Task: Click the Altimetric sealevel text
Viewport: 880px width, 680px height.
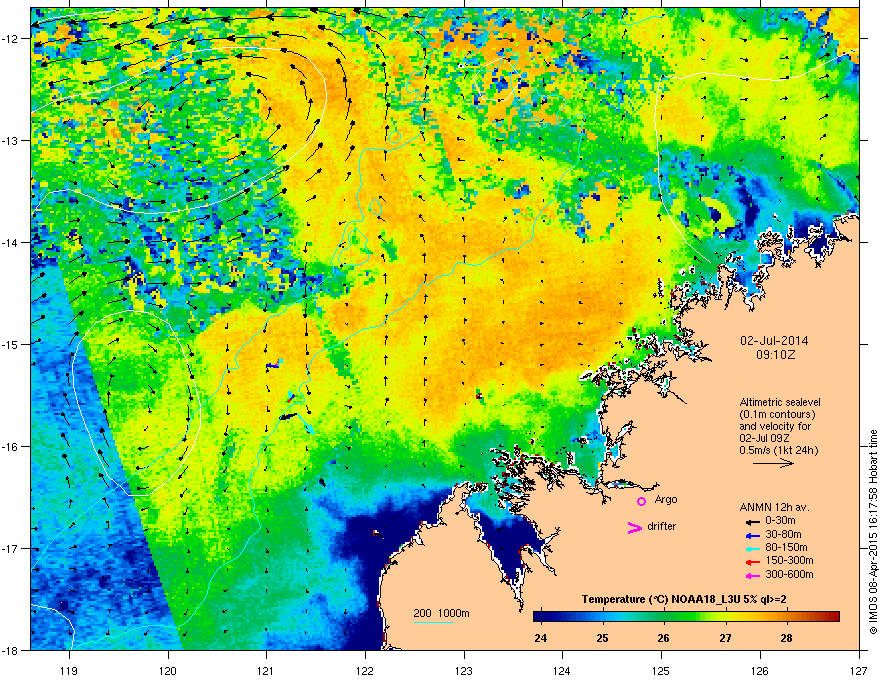Action: [x=780, y=402]
